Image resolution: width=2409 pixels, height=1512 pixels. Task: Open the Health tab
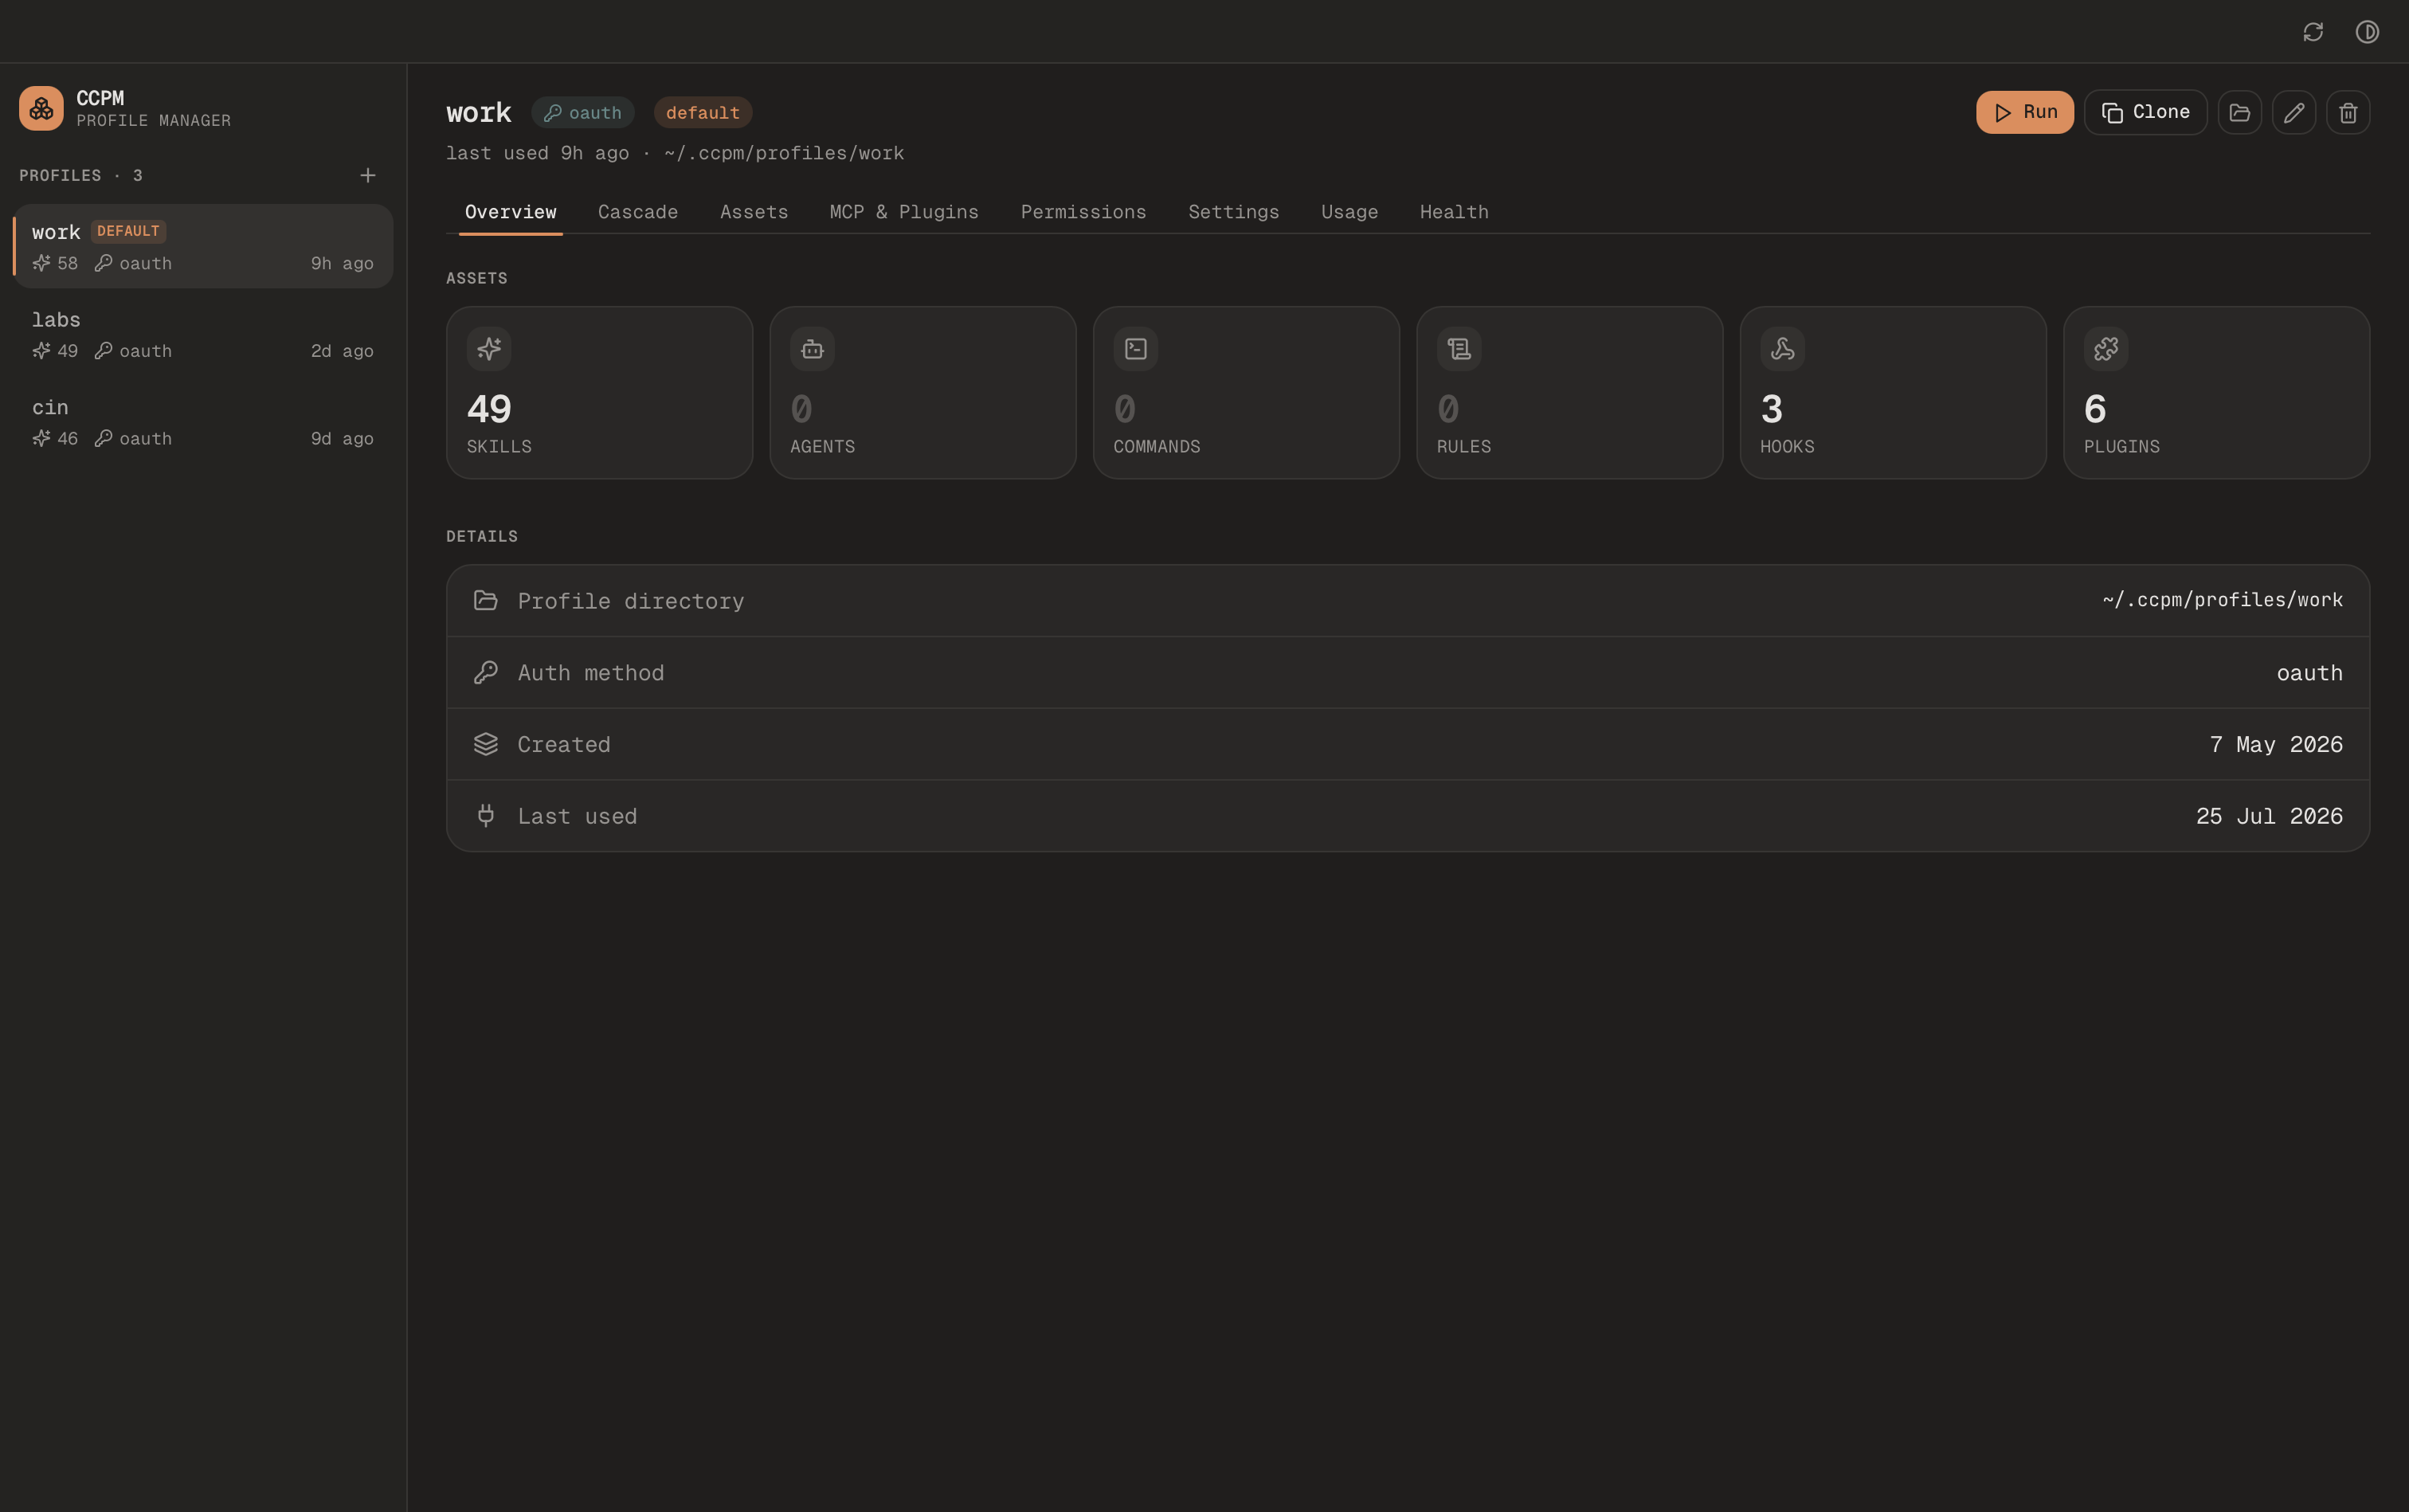point(1454,212)
